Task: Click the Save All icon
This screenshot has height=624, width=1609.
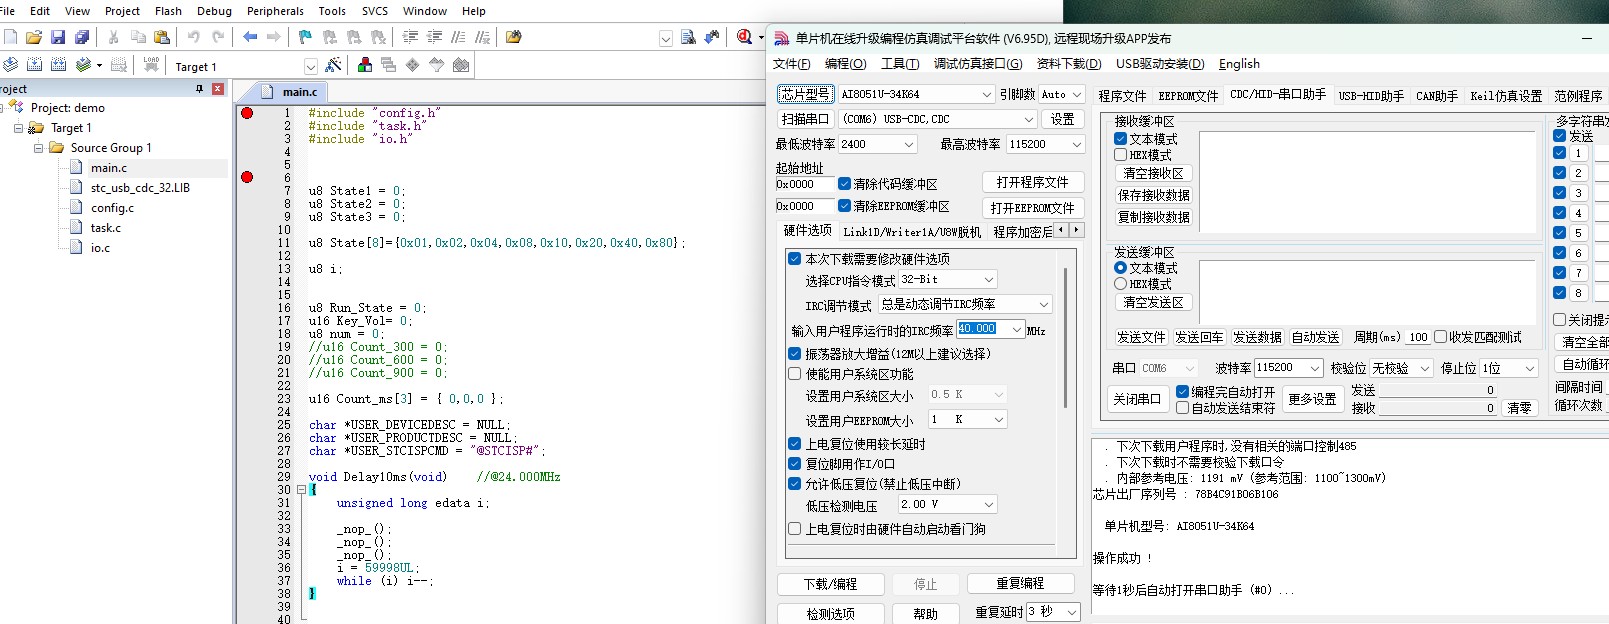Action: [x=82, y=37]
